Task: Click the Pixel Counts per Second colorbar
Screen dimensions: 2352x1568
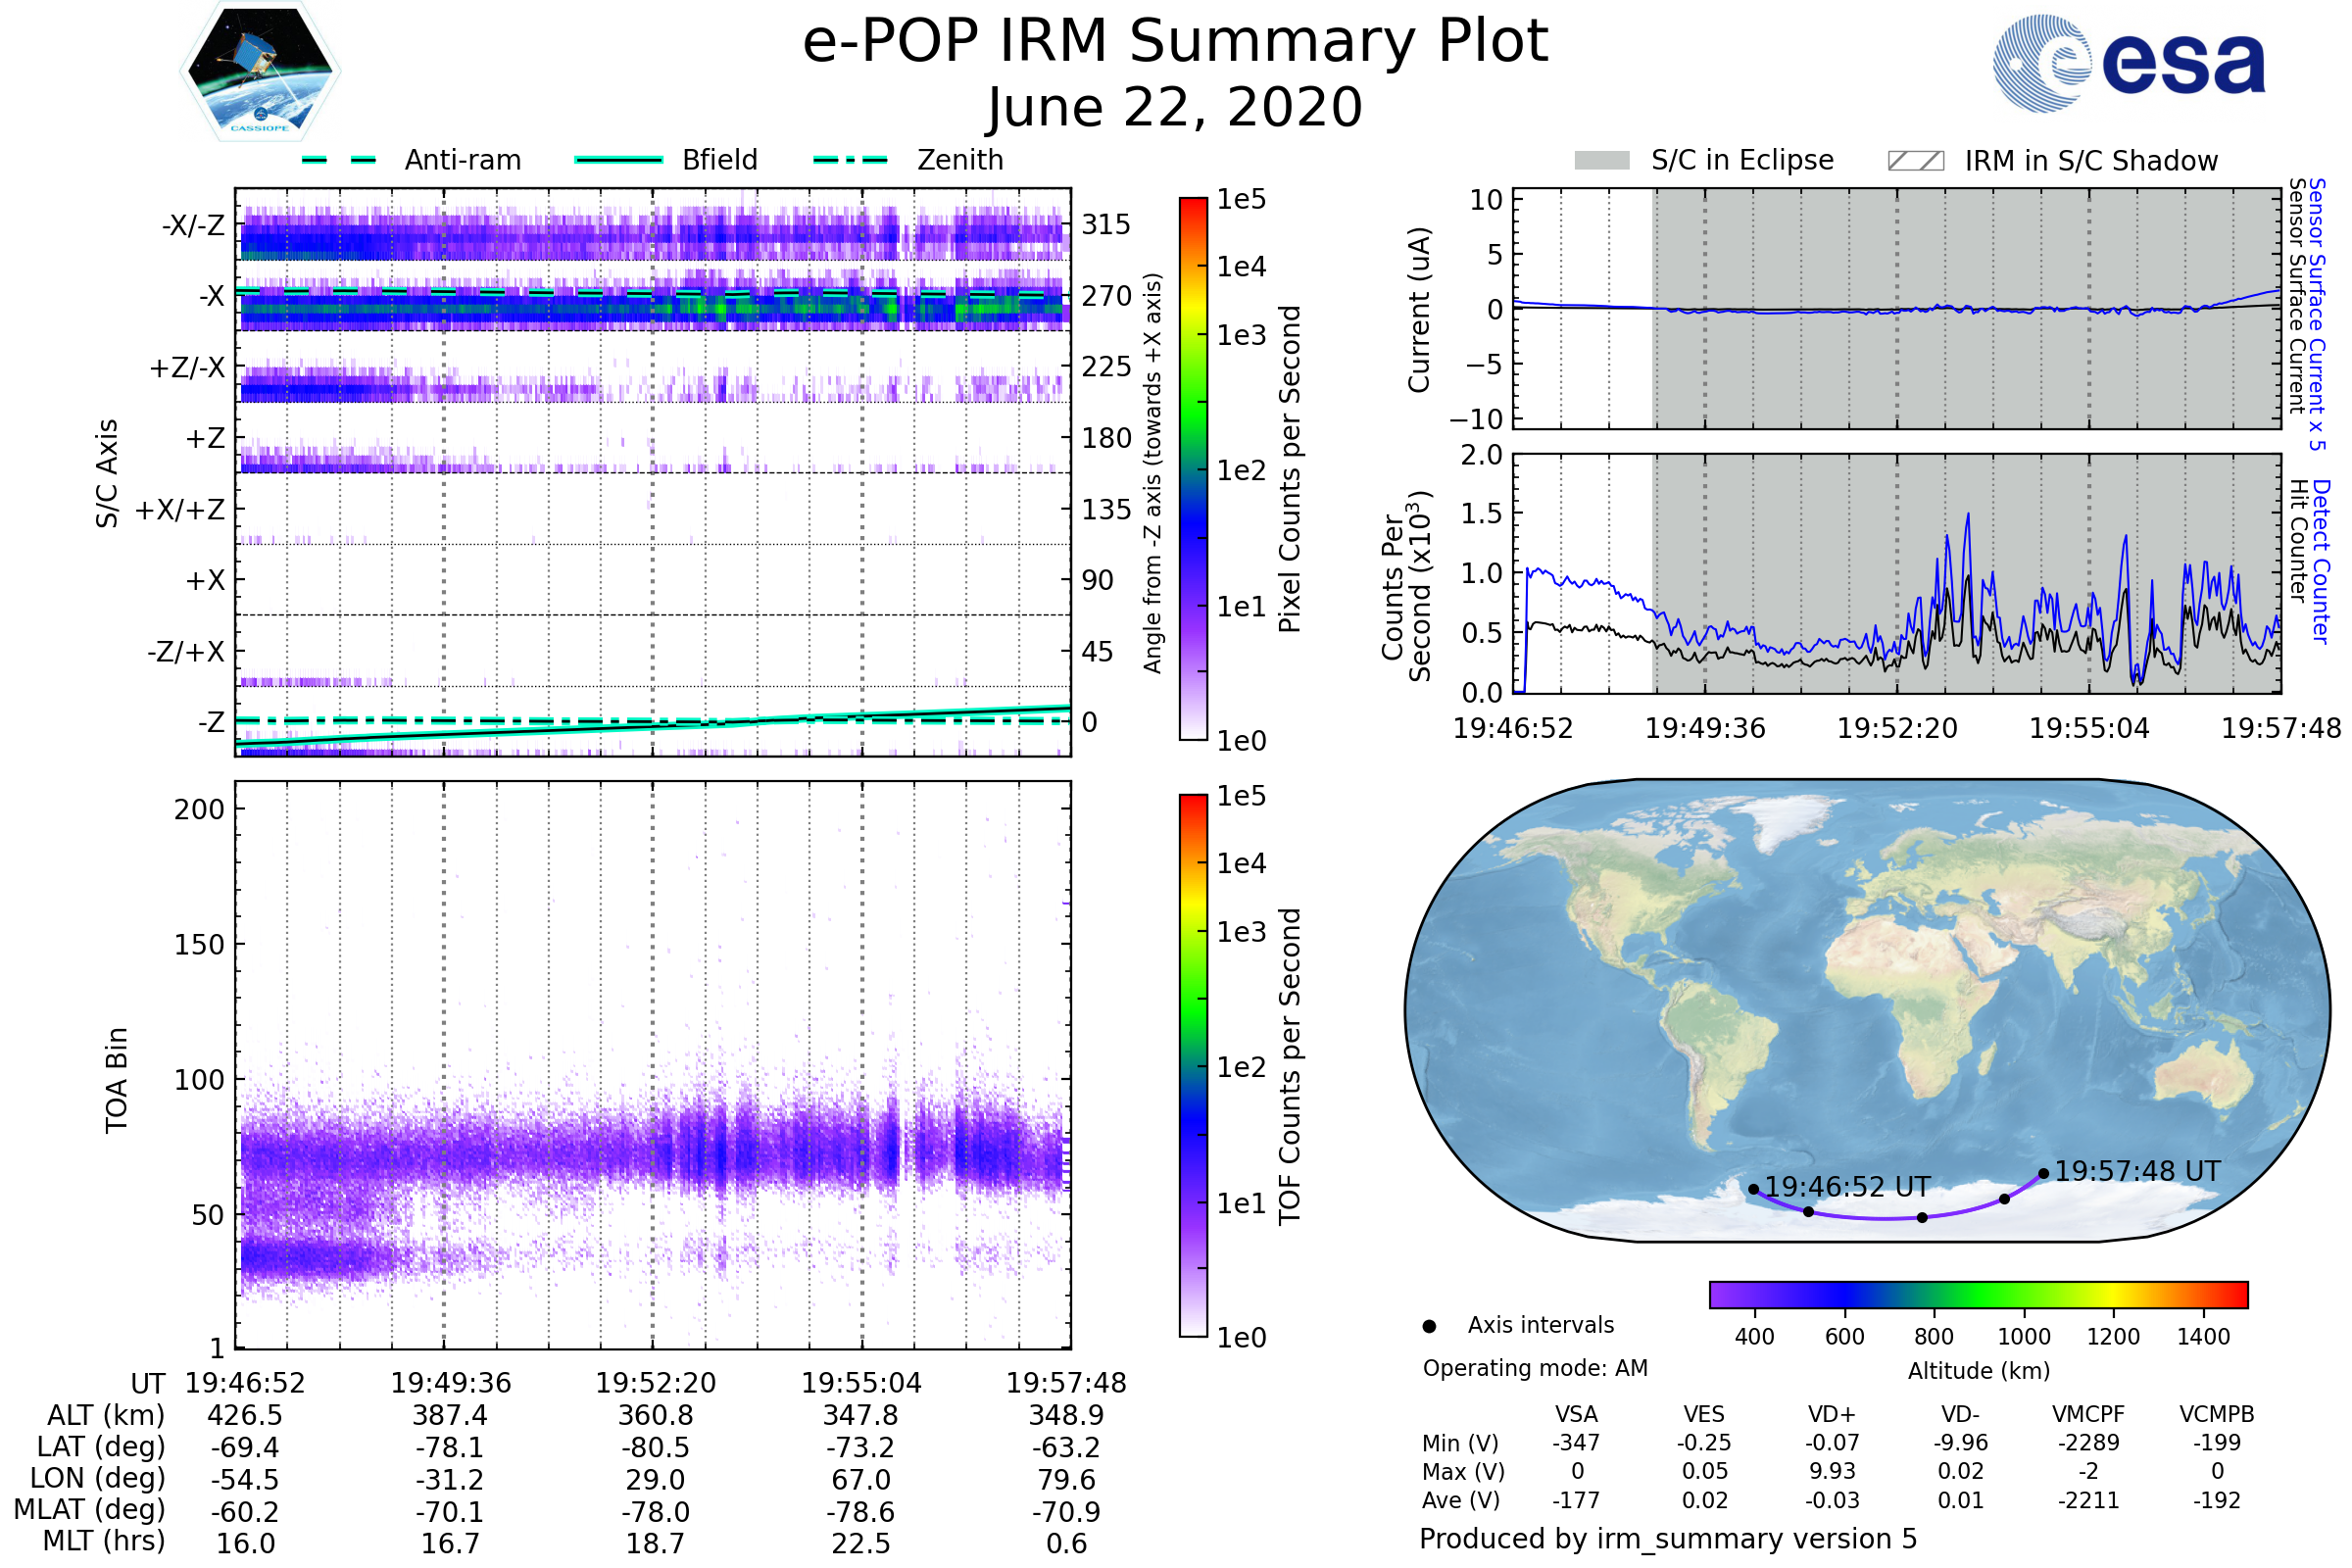Action: pyautogui.click(x=1193, y=469)
